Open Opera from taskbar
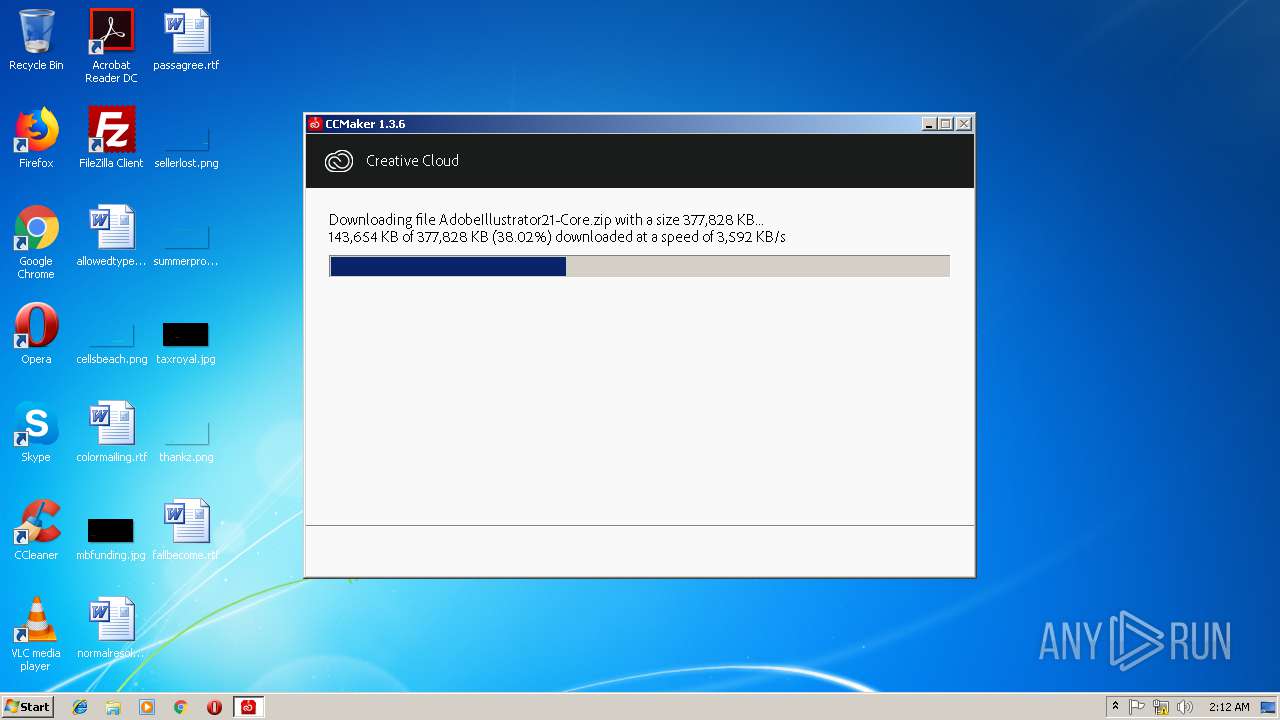Screen dimensions: 1280x720 click(x=214, y=707)
